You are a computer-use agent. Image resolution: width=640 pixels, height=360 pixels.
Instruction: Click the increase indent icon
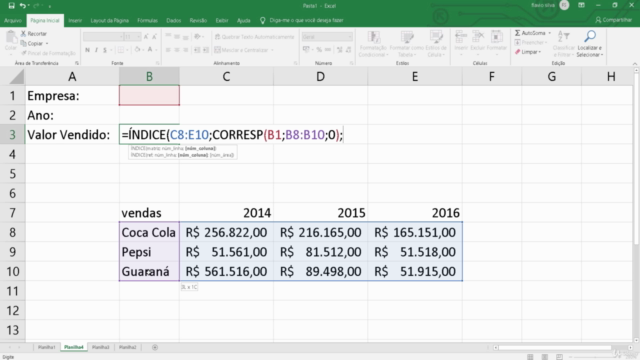206,50
